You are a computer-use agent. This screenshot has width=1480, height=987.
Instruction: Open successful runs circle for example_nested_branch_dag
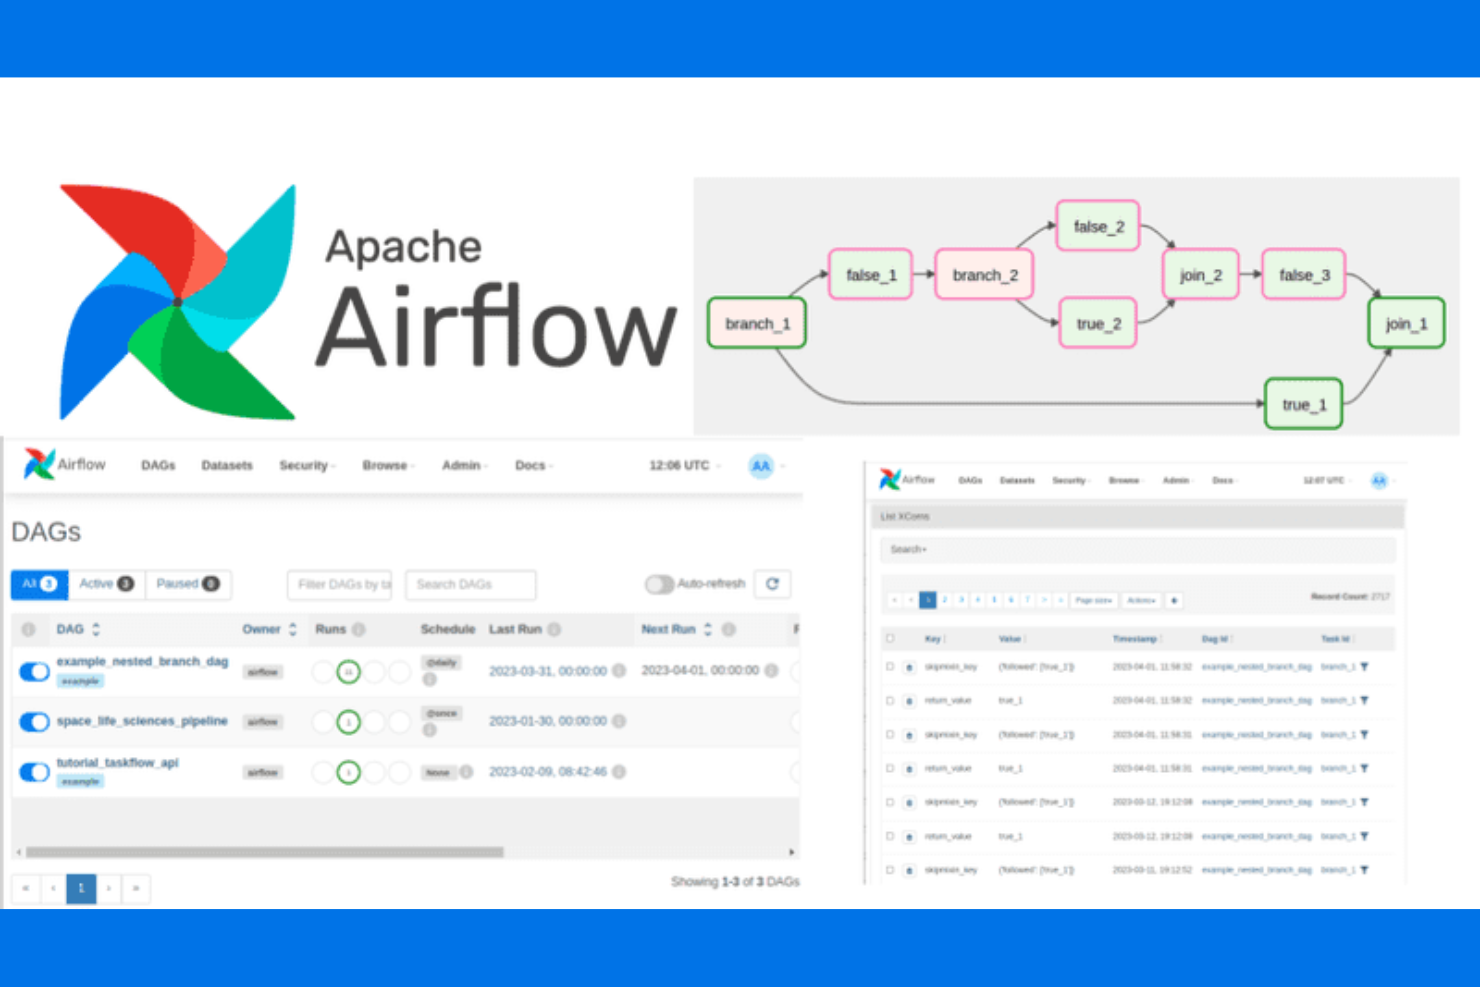pos(348,672)
